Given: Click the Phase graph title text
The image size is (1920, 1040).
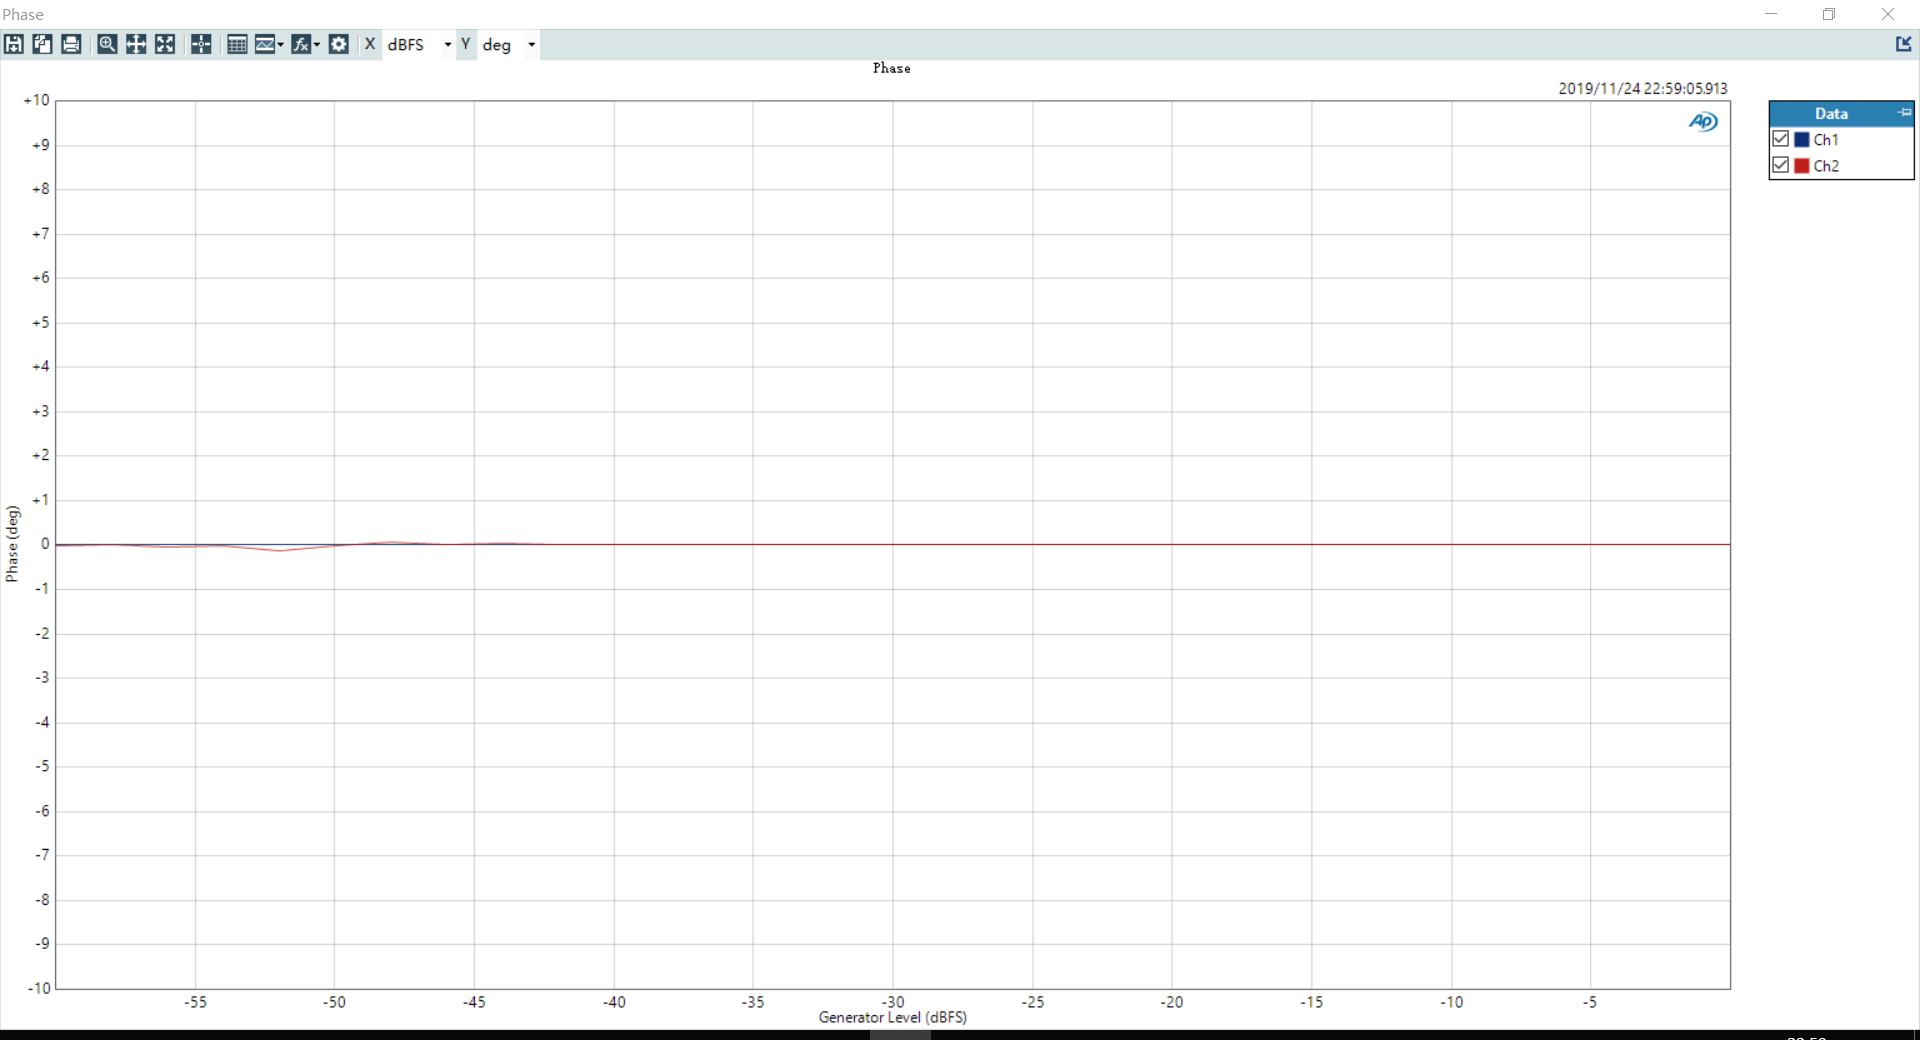Looking at the screenshot, I should click(891, 68).
